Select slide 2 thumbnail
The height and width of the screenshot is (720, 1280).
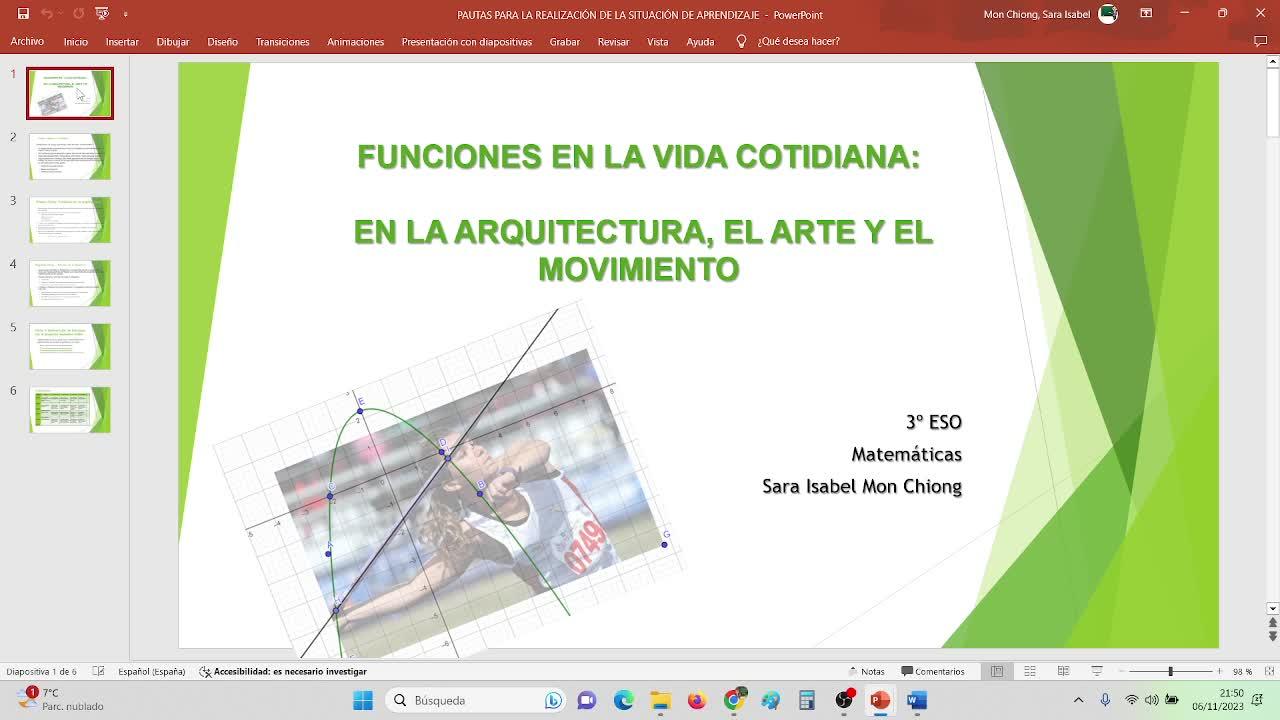click(x=70, y=156)
